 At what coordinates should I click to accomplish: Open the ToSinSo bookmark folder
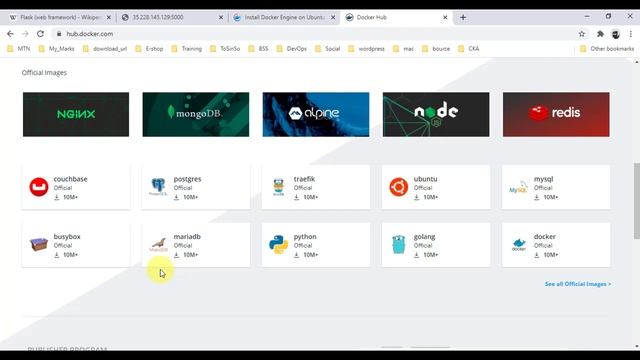click(x=225, y=49)
